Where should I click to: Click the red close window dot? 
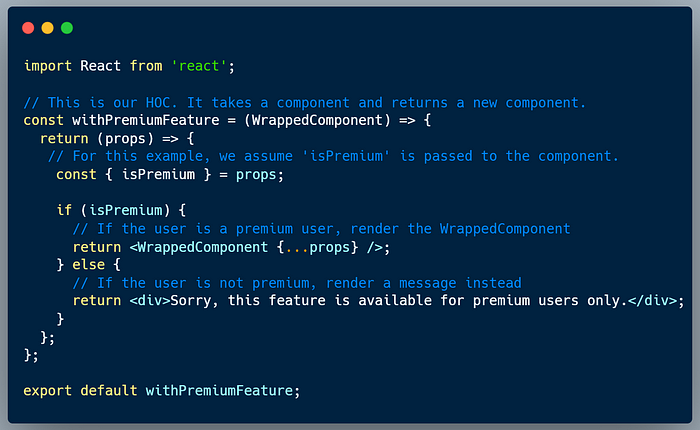click(x=28, y=28)
